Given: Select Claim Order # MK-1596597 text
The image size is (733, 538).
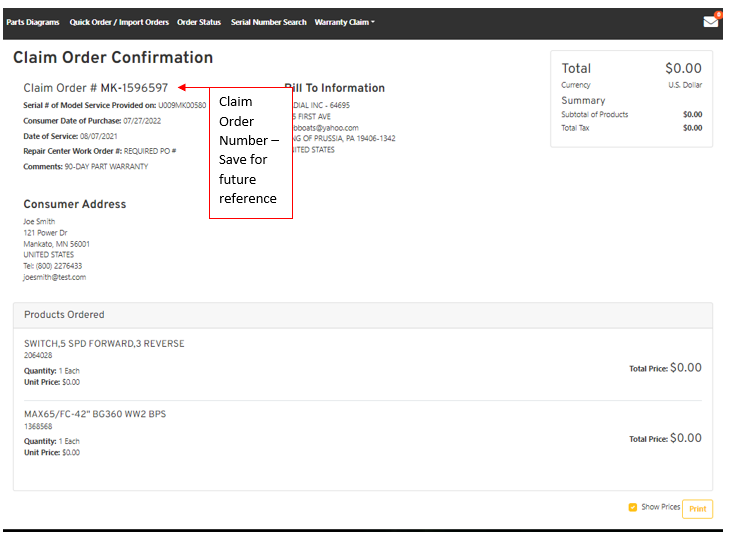Looking at the screenshot, I should tap(95, 88).
